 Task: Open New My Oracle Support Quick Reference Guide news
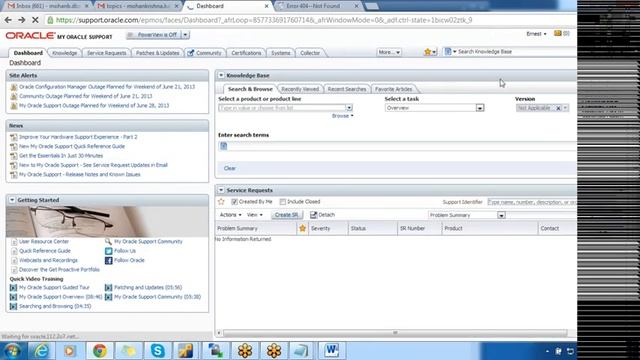click(x=72, y=146)
